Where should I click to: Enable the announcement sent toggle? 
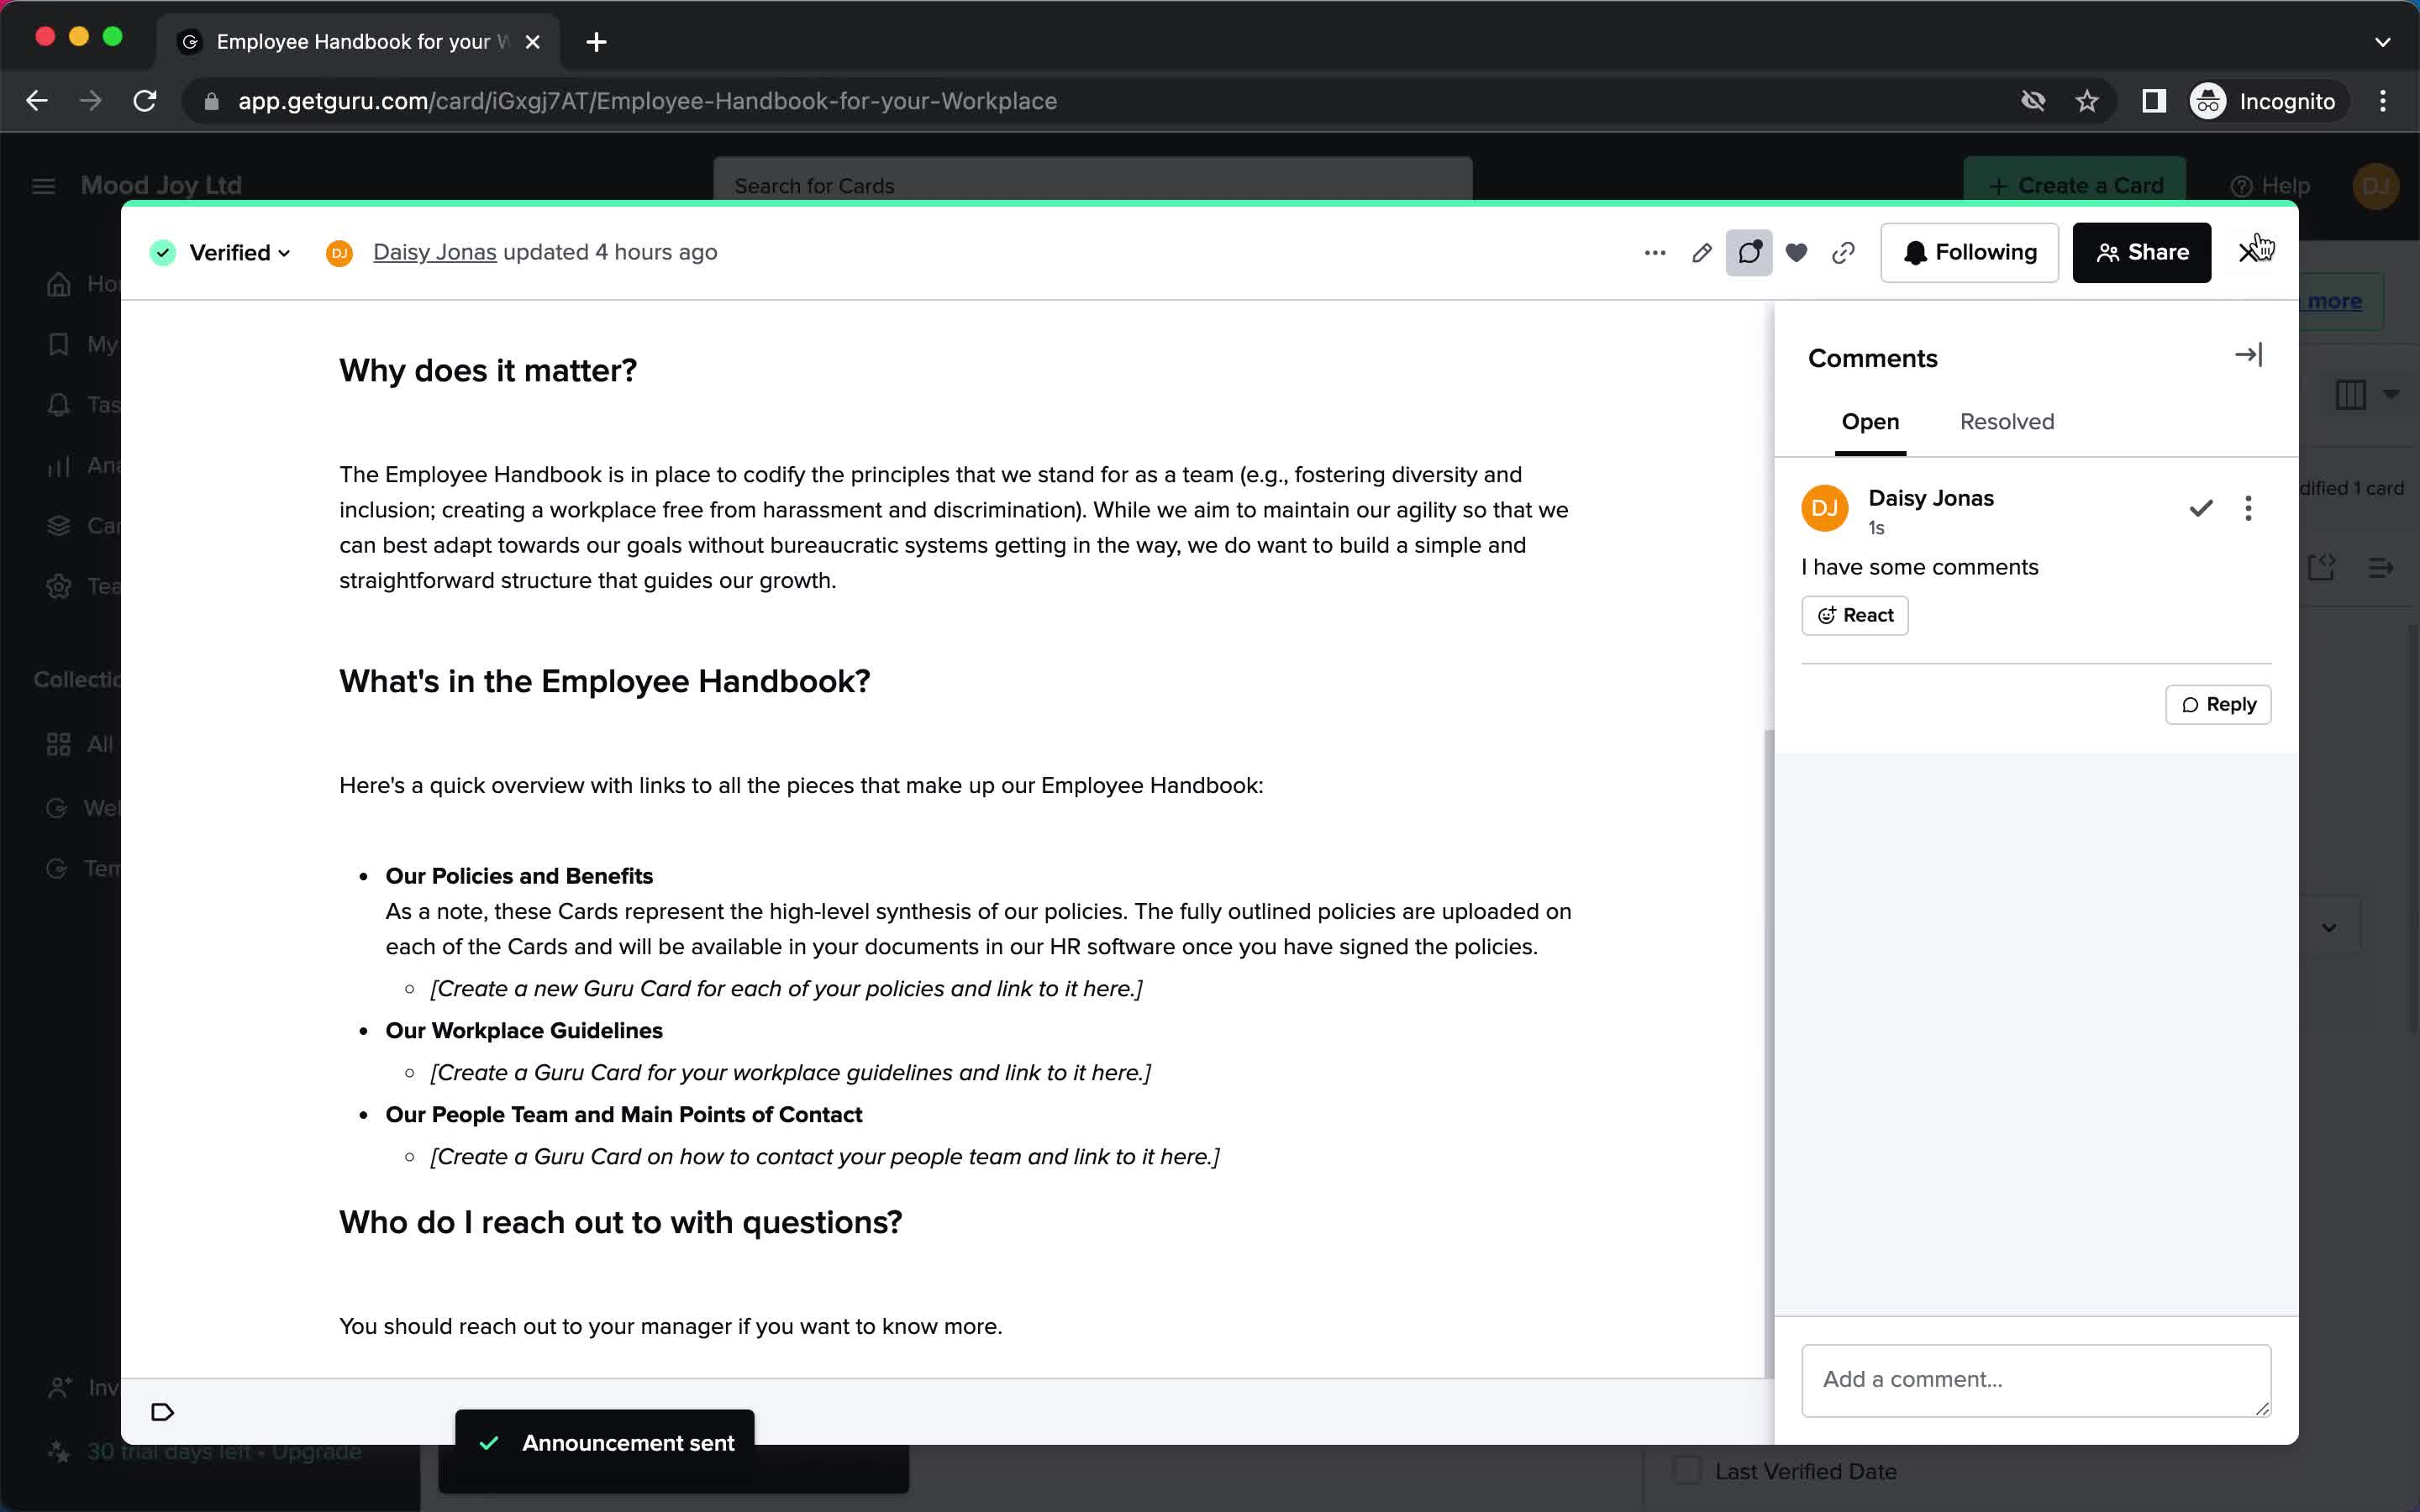point(492,1442)
